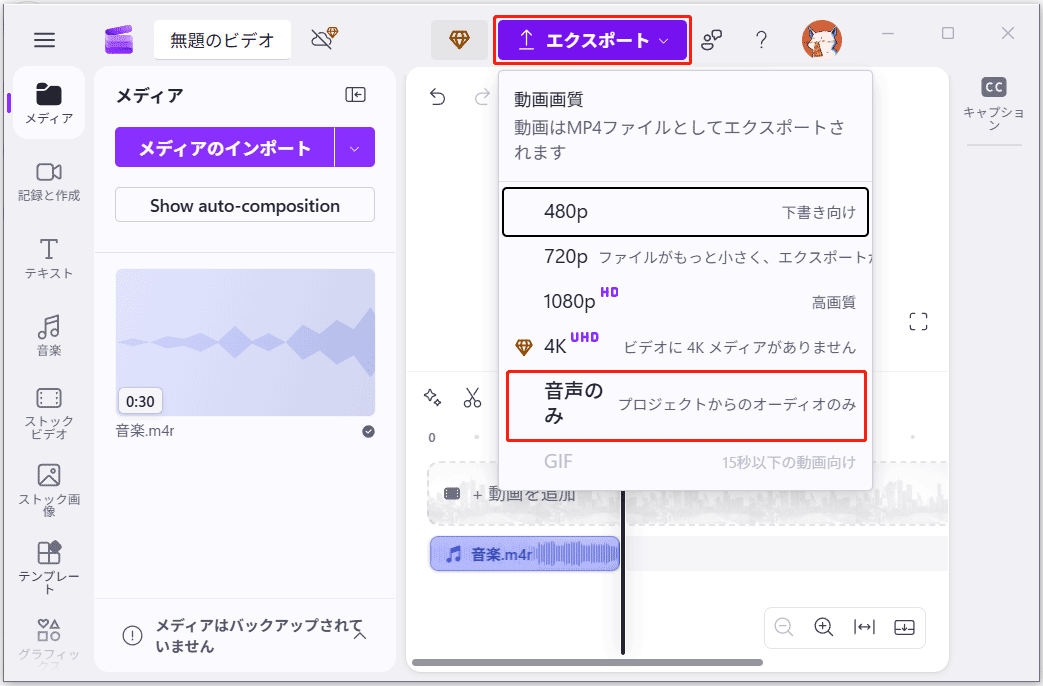Click the fit-timeline-to-screen icon
Image resolution: width=1043 pixels, height=686 pixels.
862,627
